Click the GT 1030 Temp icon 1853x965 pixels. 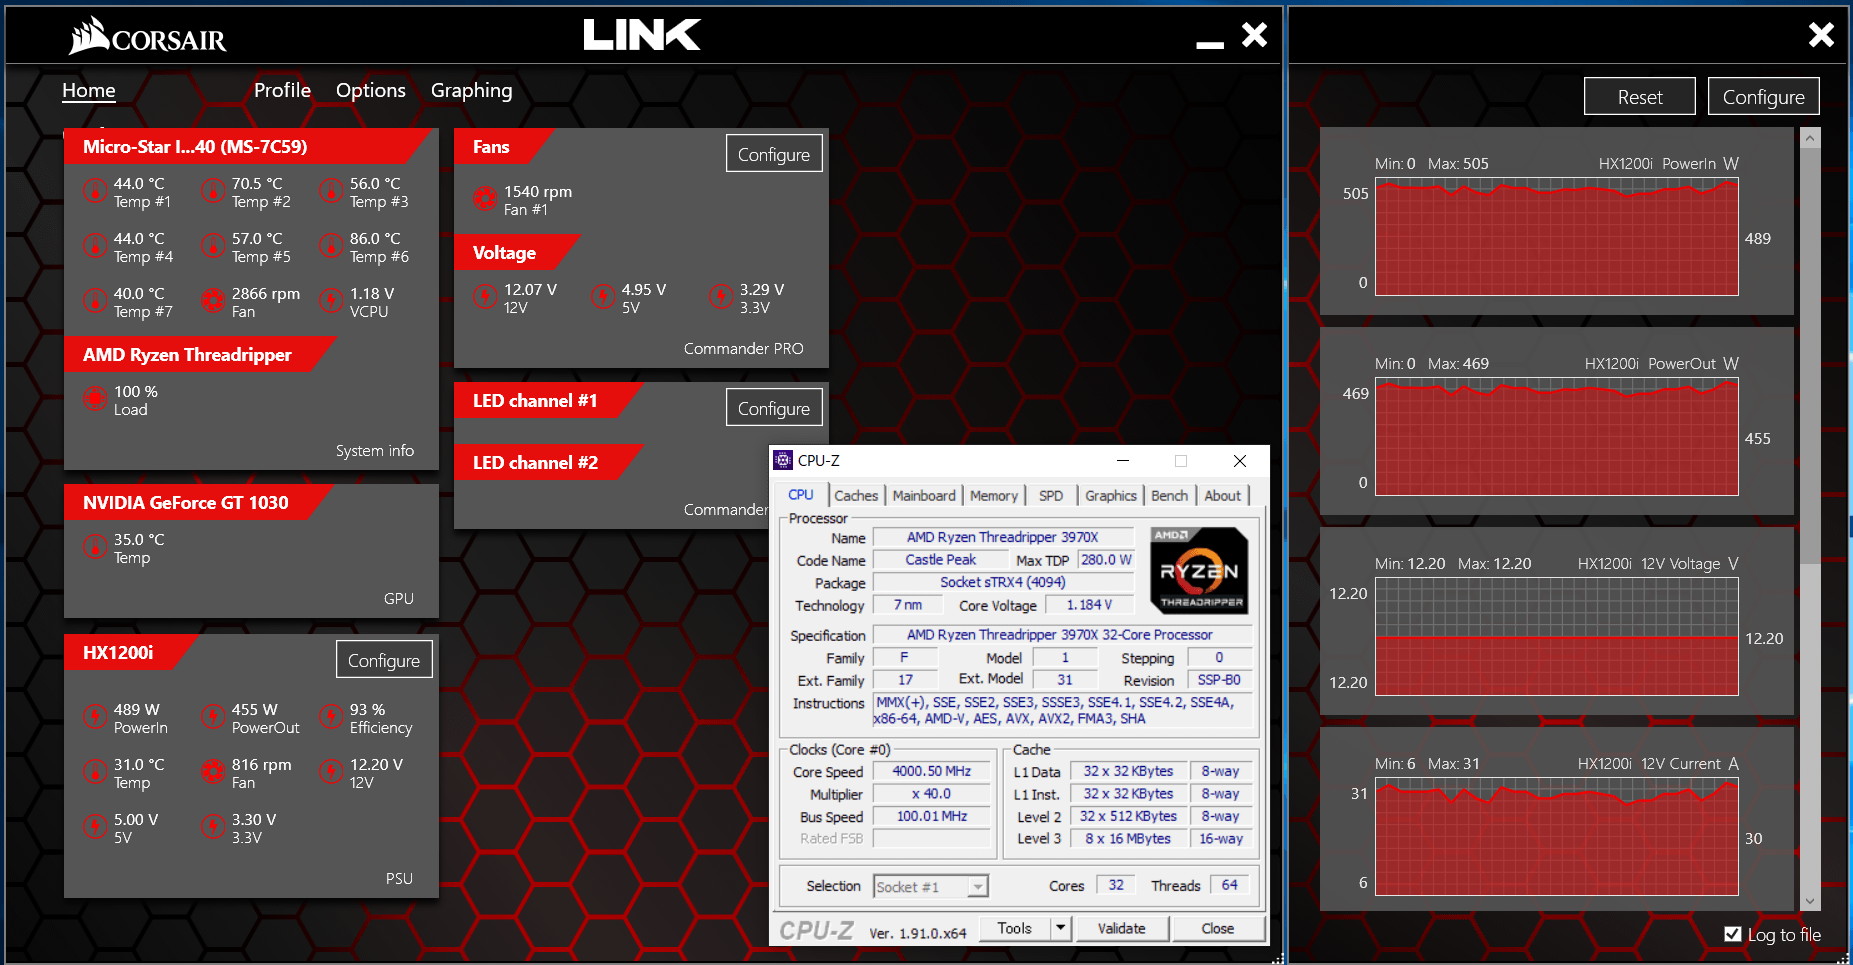pyautogui.click(x=94, y=547)
